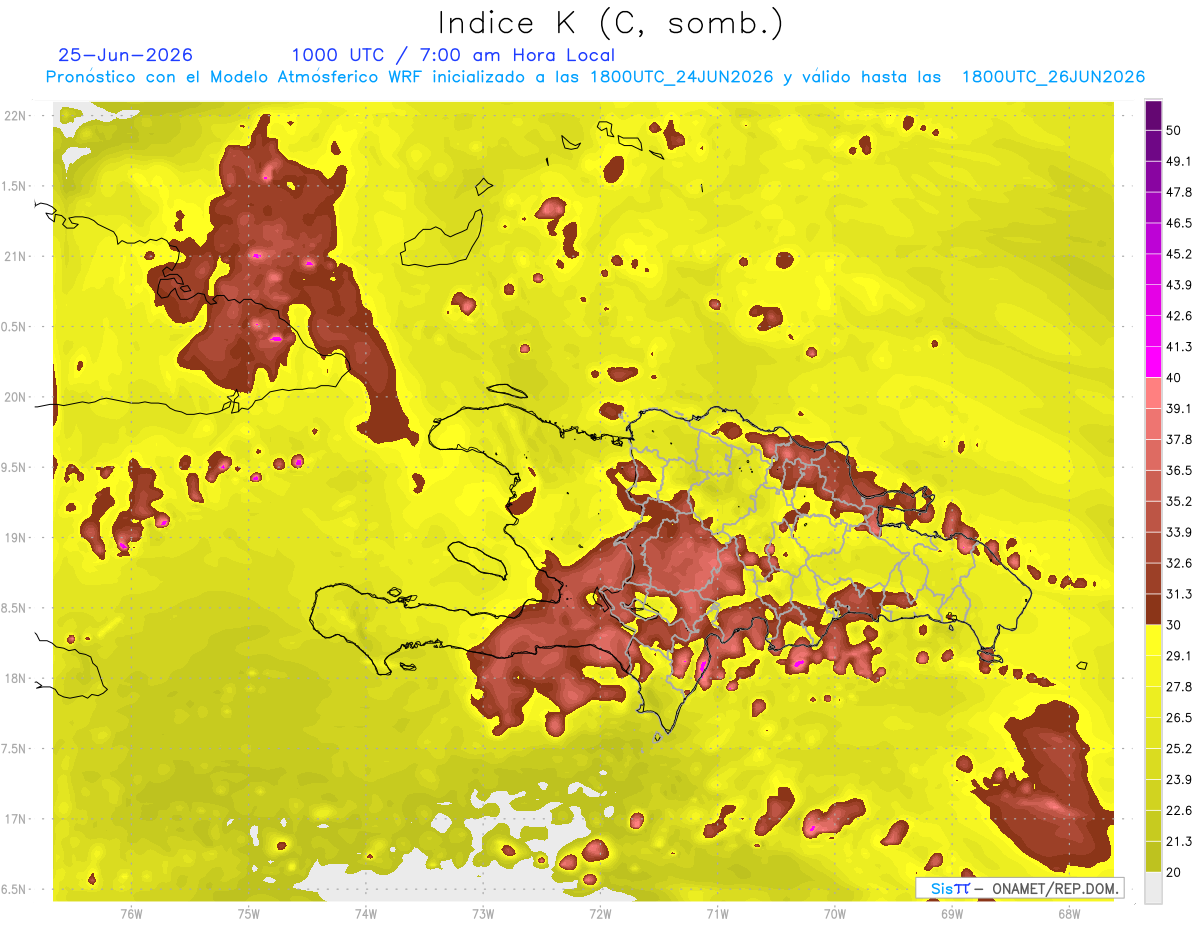Viewport: 1200px width, 927px height.
Task: Pick the dark purple swatch atop the colorbar
Action: (x=1153, y=115)
